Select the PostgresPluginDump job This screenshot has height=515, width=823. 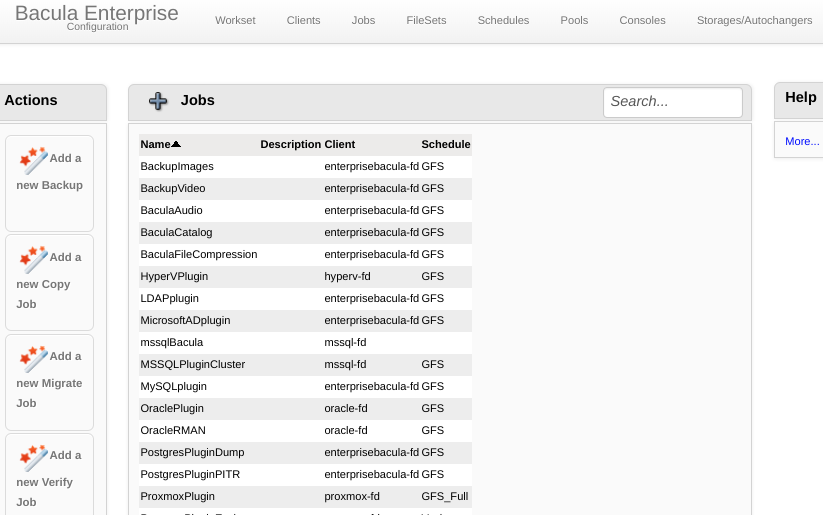tap(192, 453)
